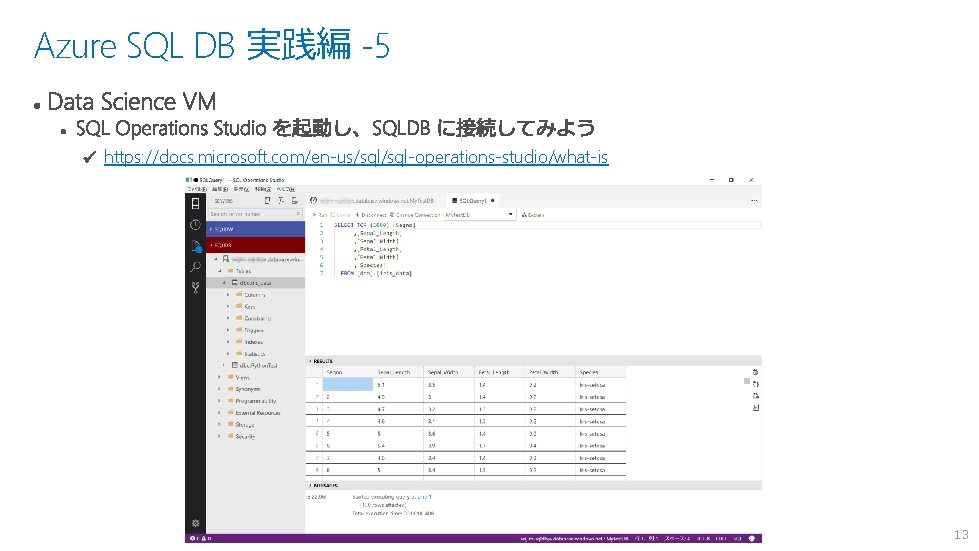The height and width of the screenshot is (551, 979).
Task: Expand the Keys folder
Action: [228, 306]
